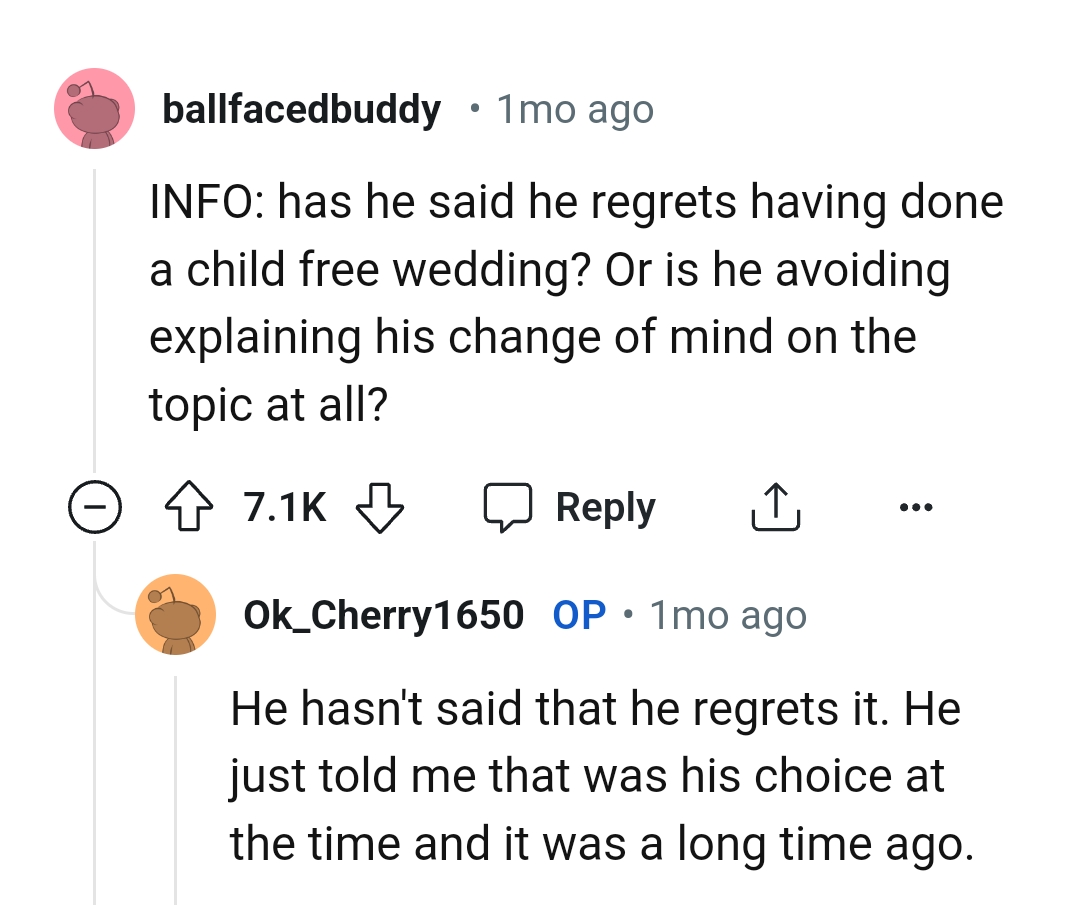Open ballfacedbuddy's profile via username
1080x905 pixels.
[x=302, y=109]
